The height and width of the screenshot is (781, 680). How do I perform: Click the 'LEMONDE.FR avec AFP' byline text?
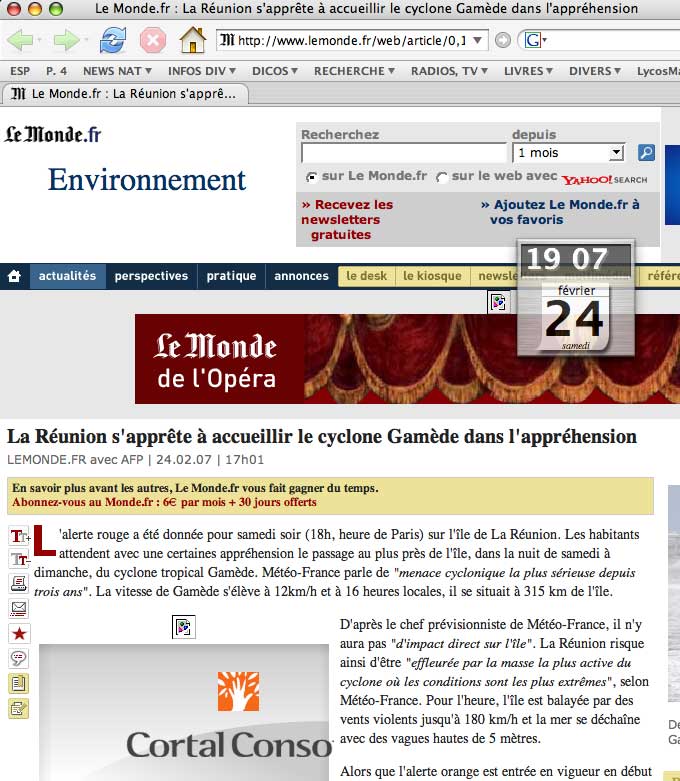pyautogui.click(x=75, y=459)
